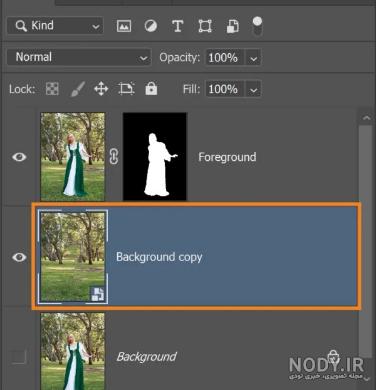Open the Normal blend mode dropdown

(x=79, y=57)
